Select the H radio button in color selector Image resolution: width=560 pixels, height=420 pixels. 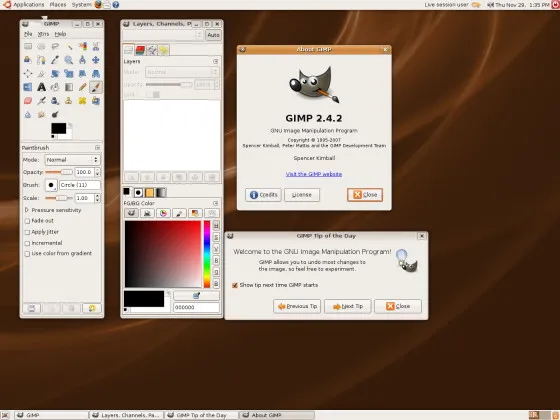point(216,225)
